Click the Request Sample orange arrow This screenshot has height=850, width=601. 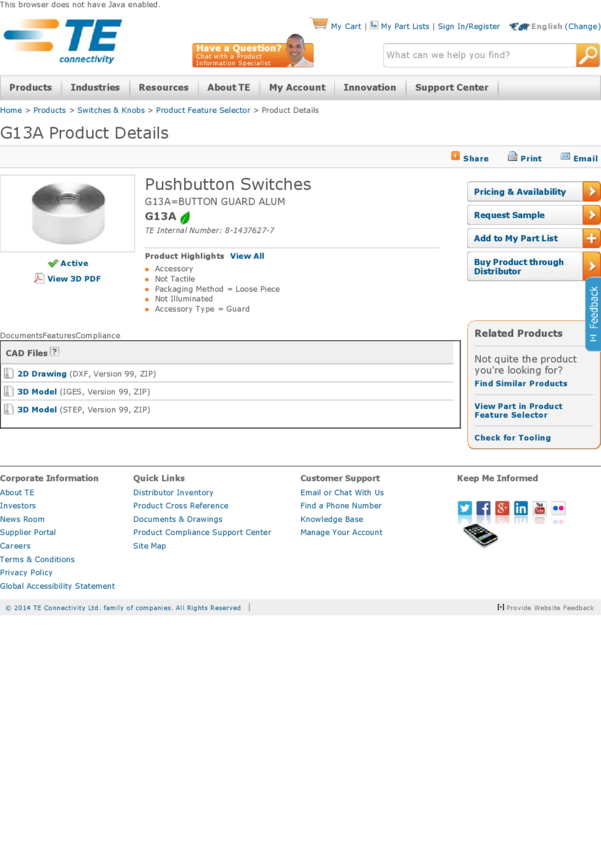[591, 215]
